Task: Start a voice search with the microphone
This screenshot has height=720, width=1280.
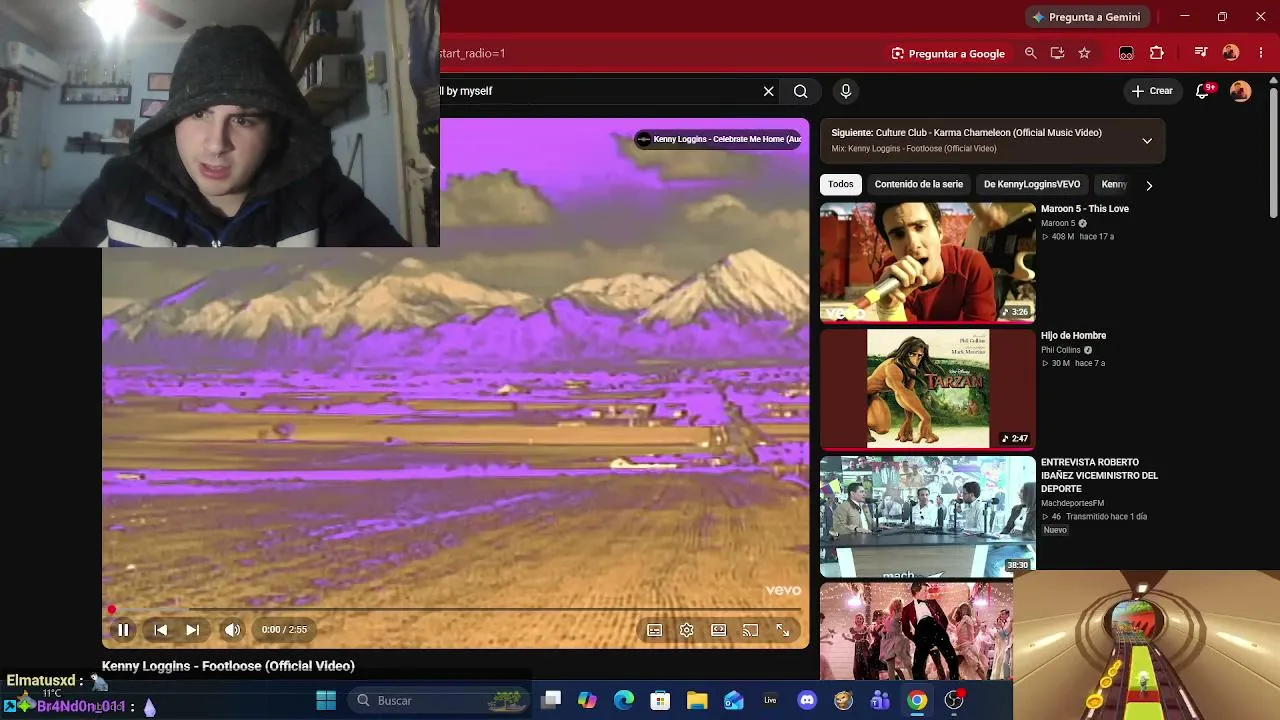Action: (846, 91)
